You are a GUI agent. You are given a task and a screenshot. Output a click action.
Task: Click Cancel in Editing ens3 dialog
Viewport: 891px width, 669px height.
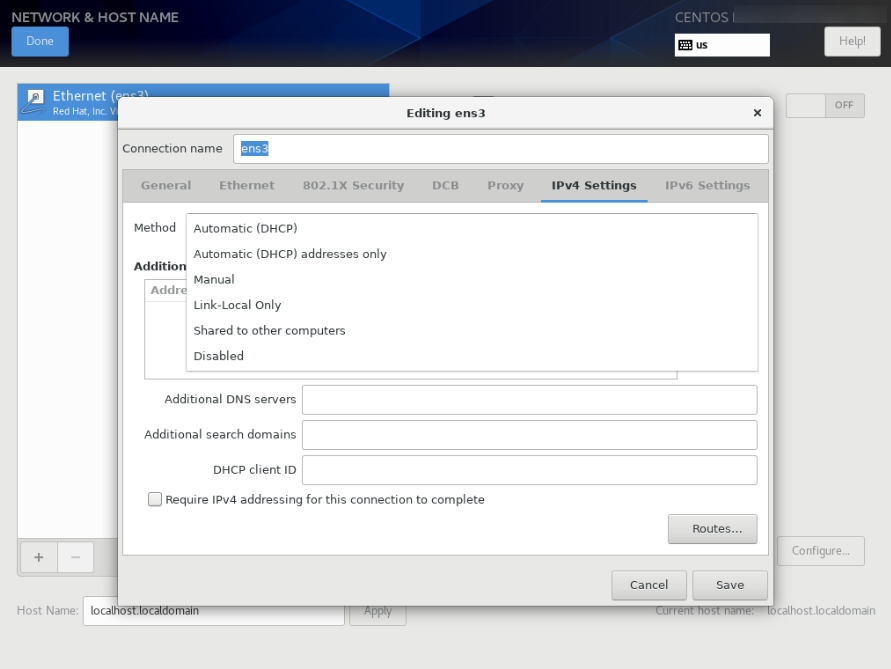[x=649, y=585]
